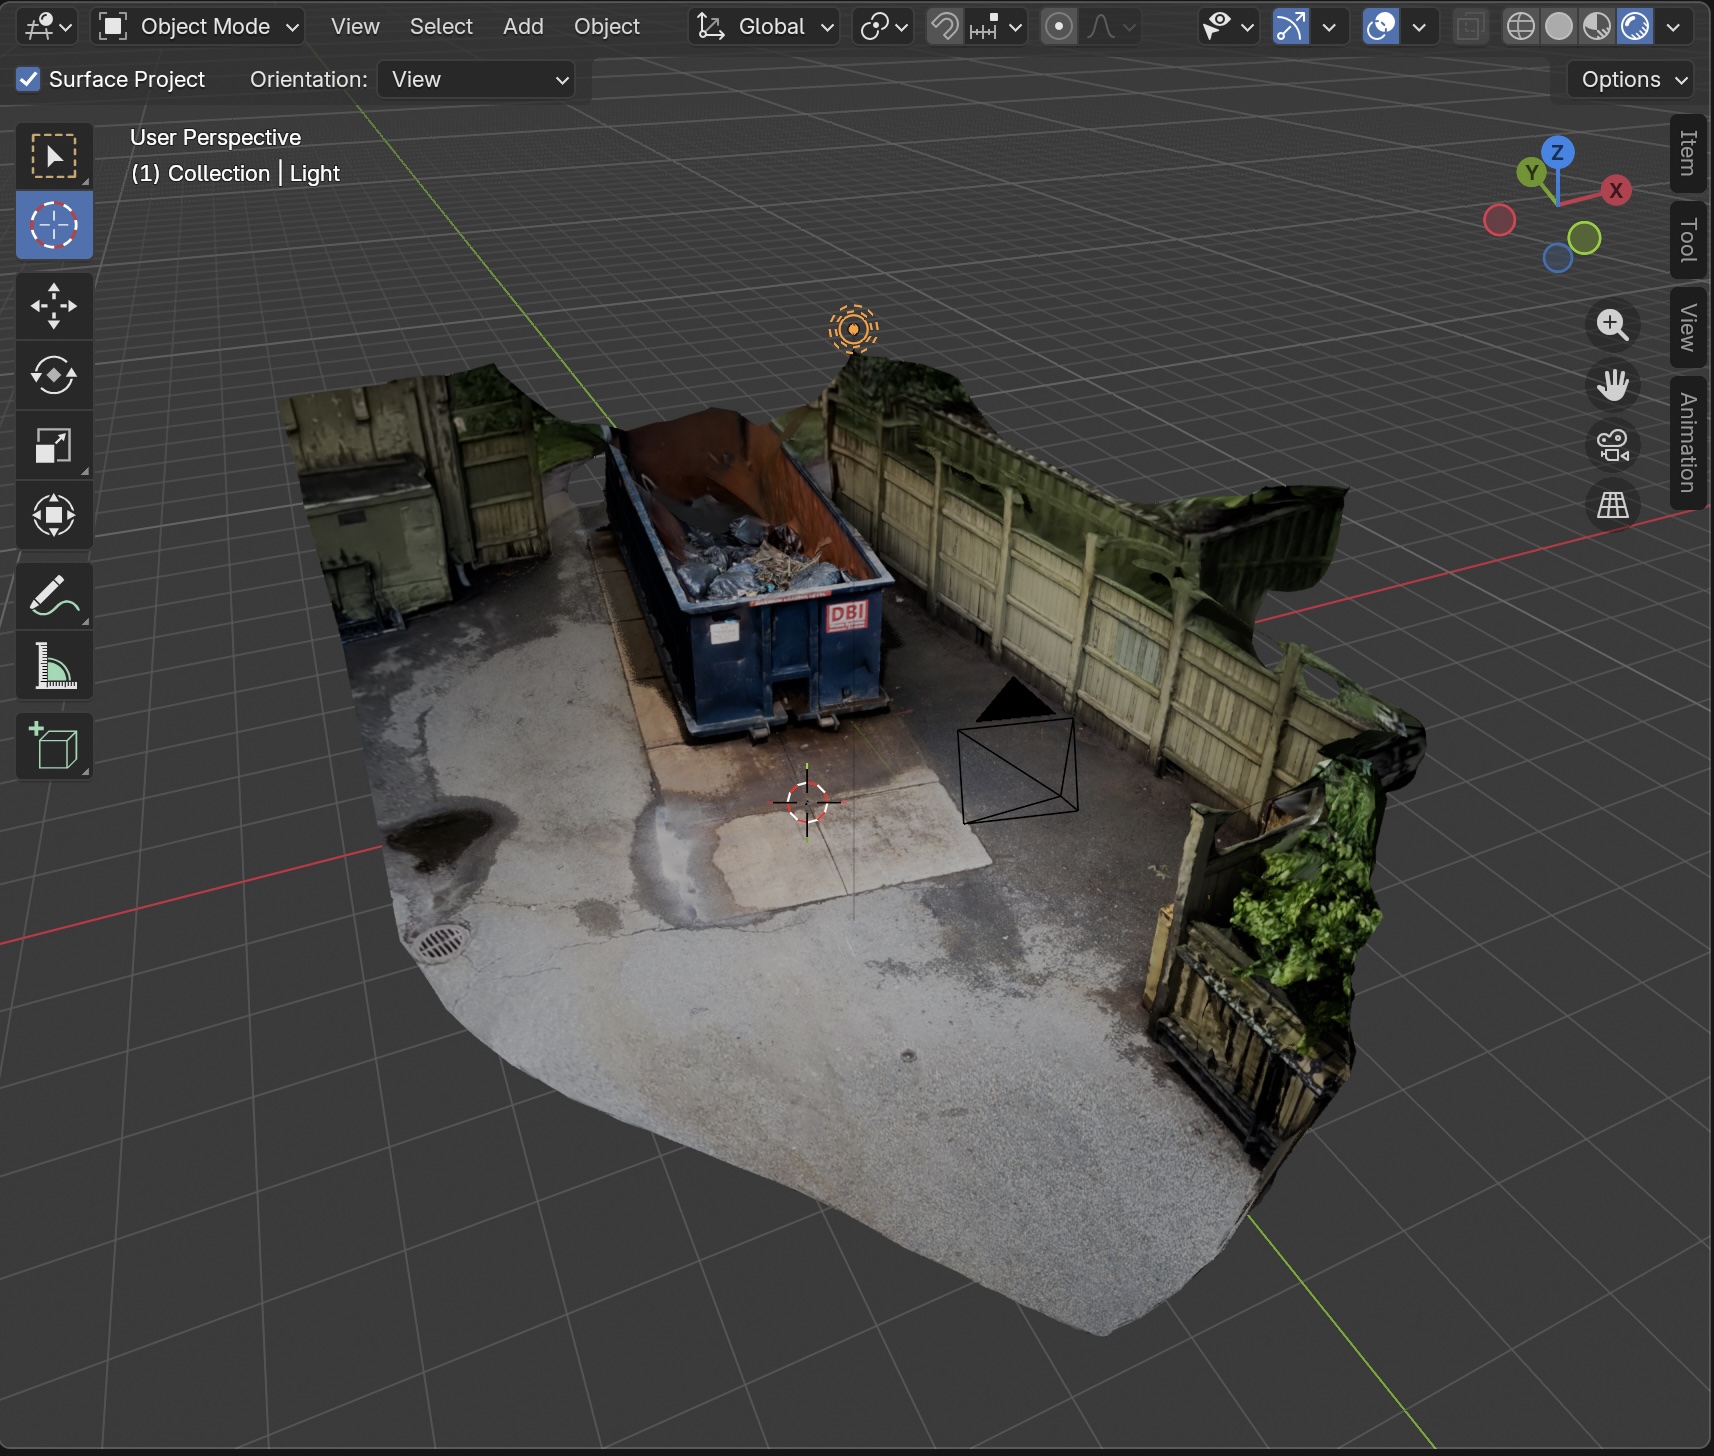
Task: Click the snapping increment type icon
Action: point(984,27)
